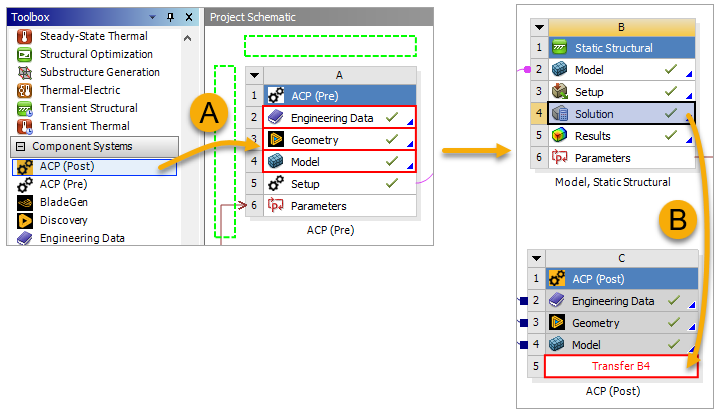Viewport: 721px width, 414px height.
Task: Select Solution cell in system B
Action: [x=622, y=113]
